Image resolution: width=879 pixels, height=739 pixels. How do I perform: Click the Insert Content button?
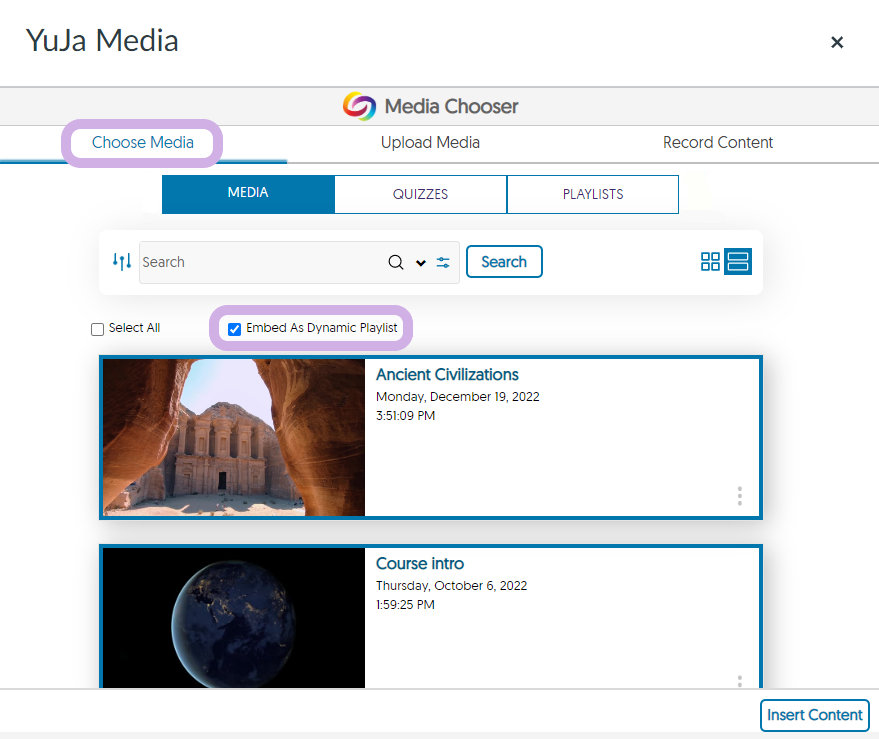coord(814,715)
